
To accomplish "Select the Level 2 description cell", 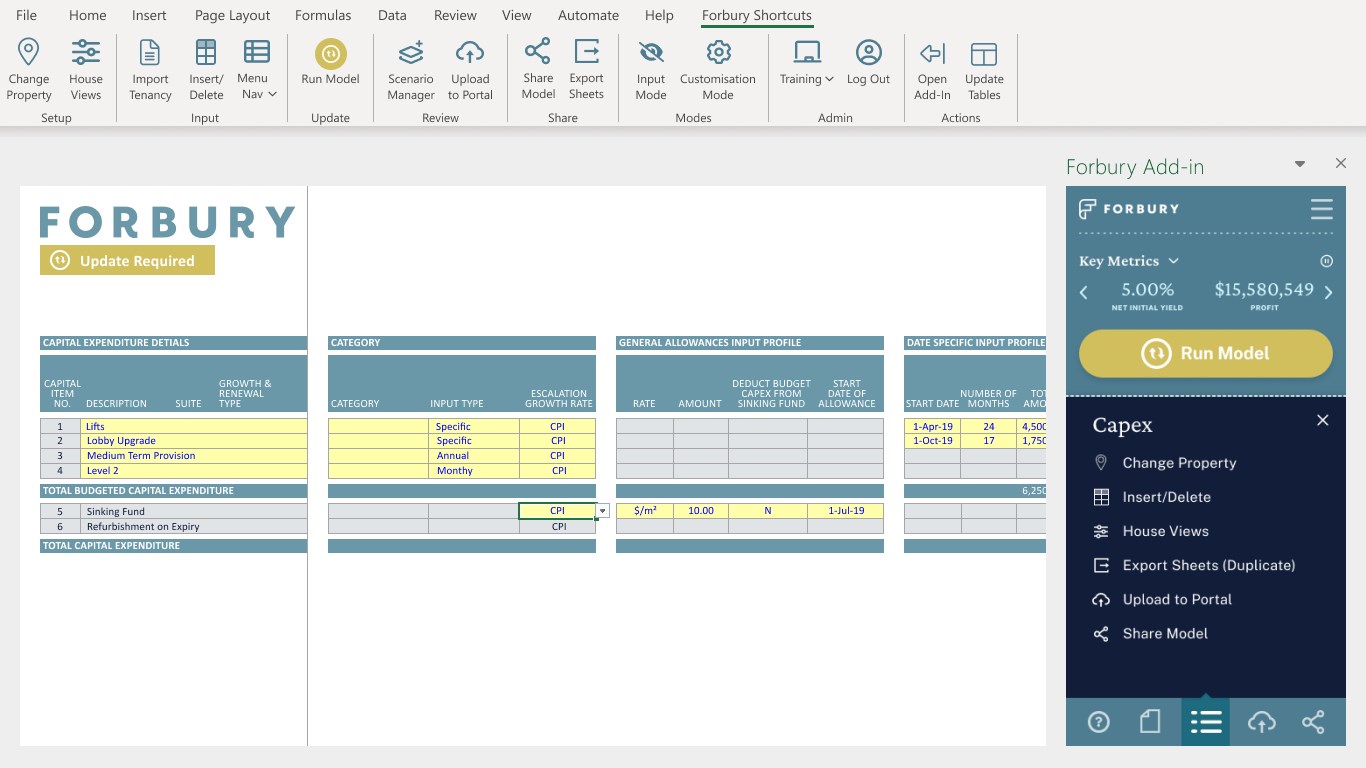I will coord(194,471).
